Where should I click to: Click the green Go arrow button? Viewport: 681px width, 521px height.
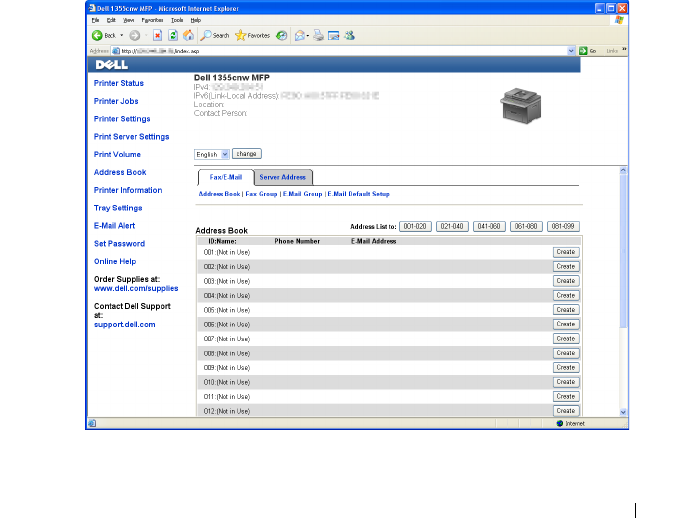(583, 51)
